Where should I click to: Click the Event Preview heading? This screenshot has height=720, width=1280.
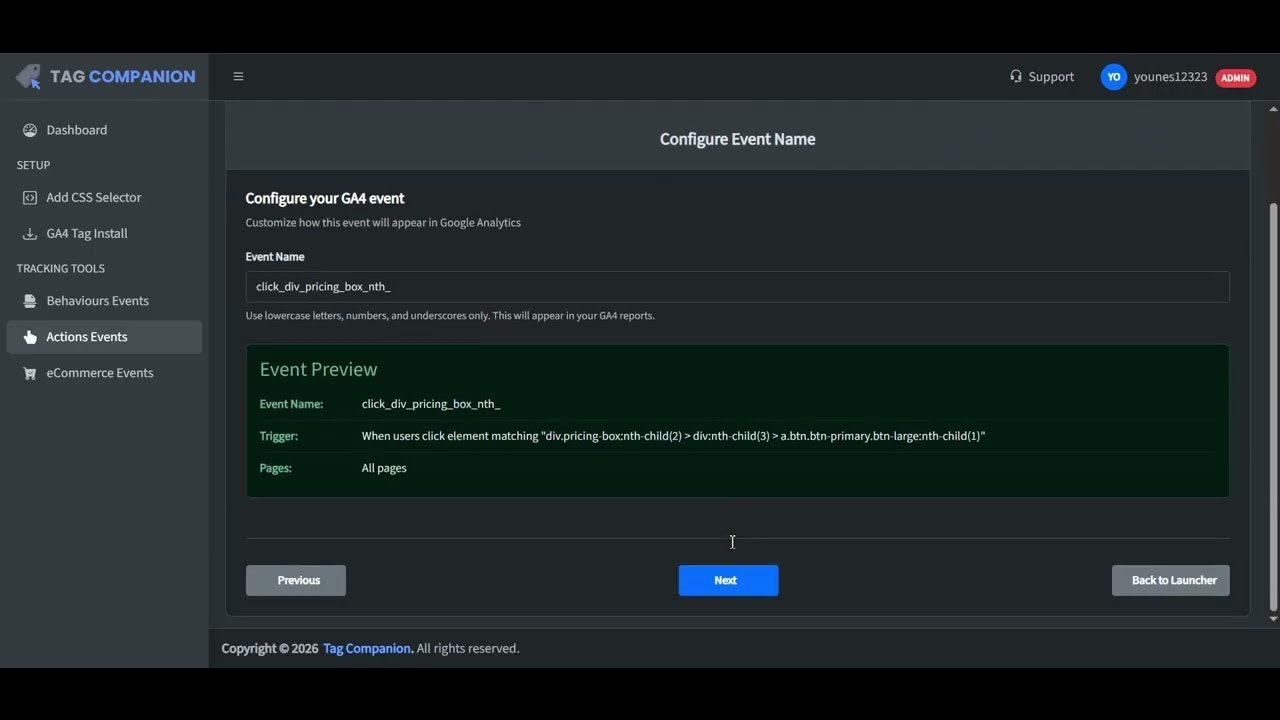(318, 369)
